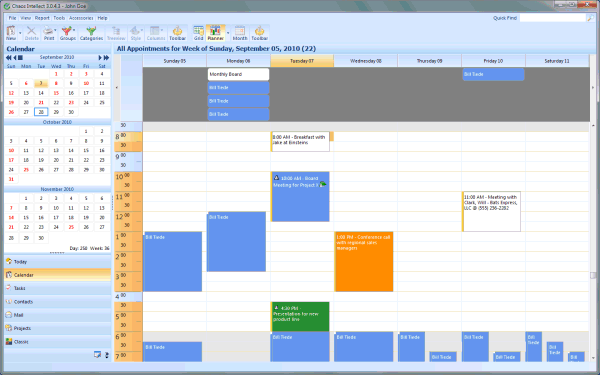Expand the Groups dropdown arrow
The height and width of the screenshot is (375, 600).
click(74, 30)
